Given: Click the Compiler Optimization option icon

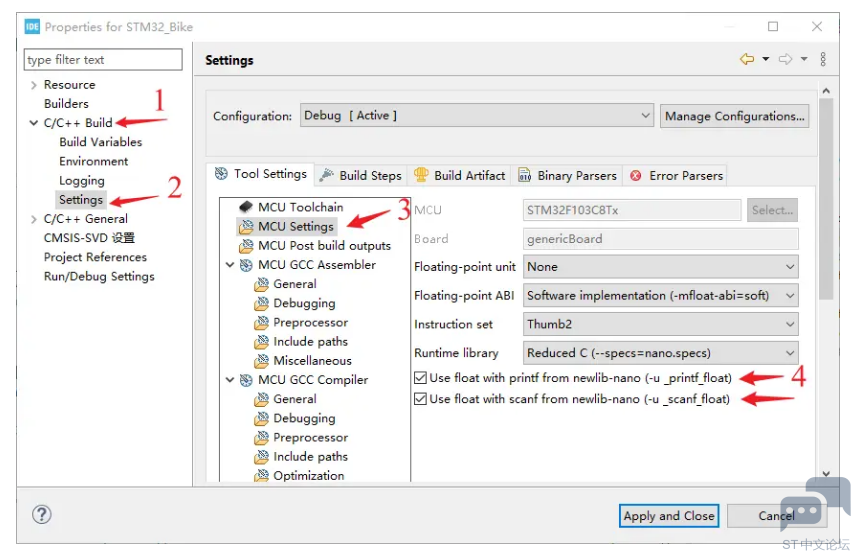Looking at the screenshot, I should (262, 475).
